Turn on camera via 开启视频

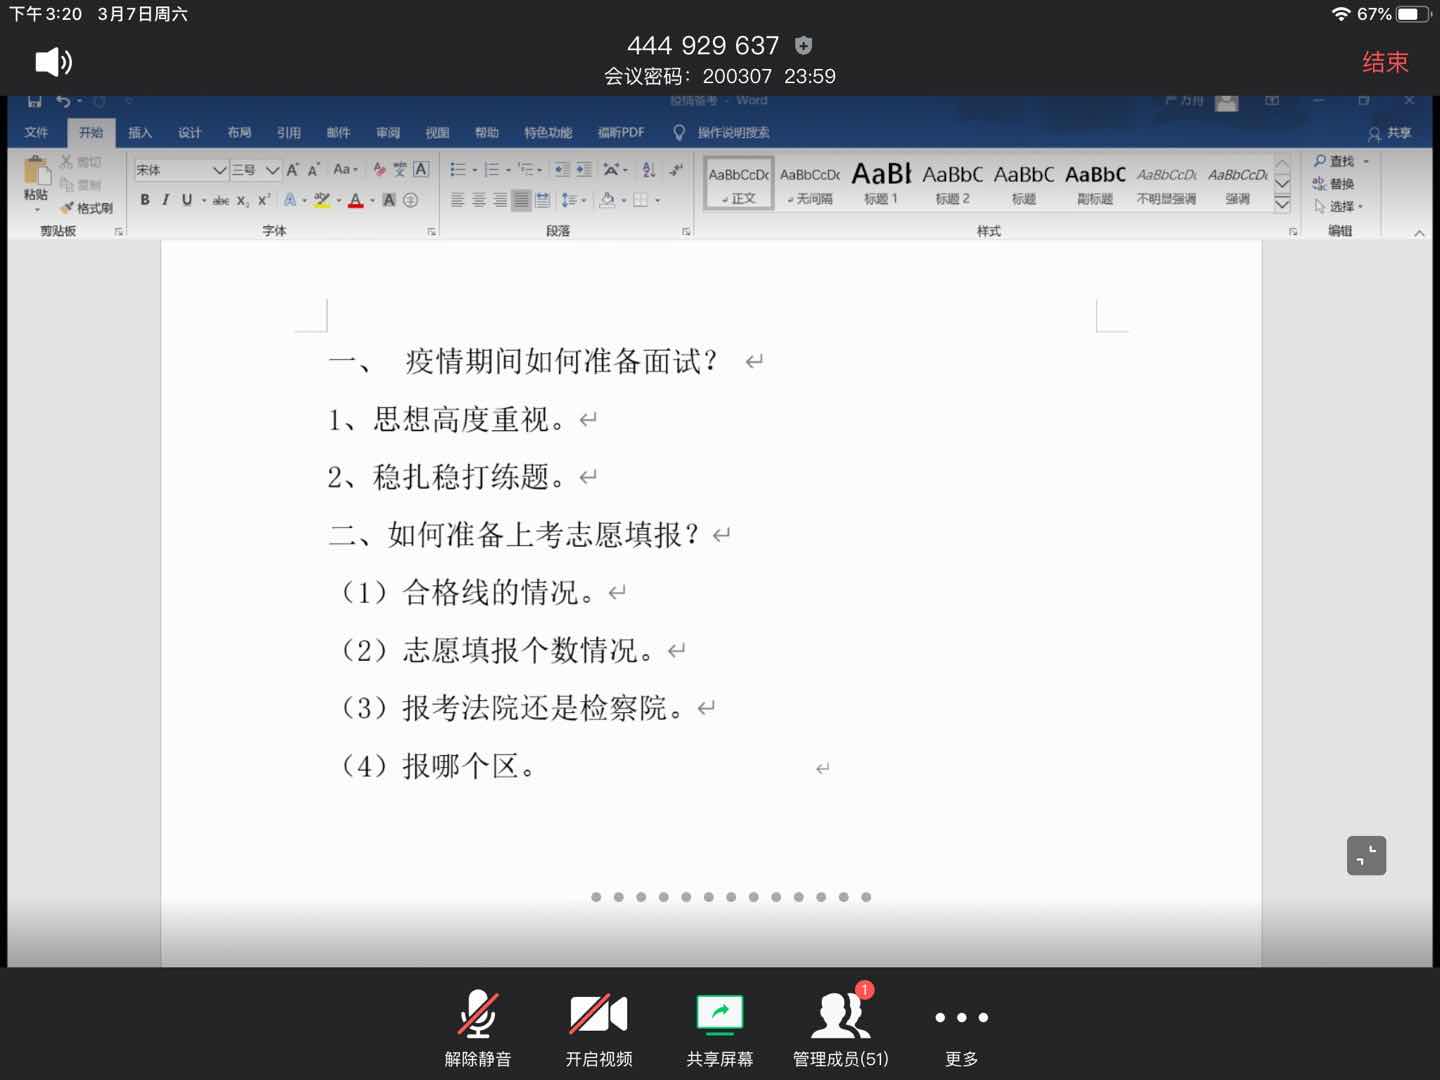(x=598, y=1028)
